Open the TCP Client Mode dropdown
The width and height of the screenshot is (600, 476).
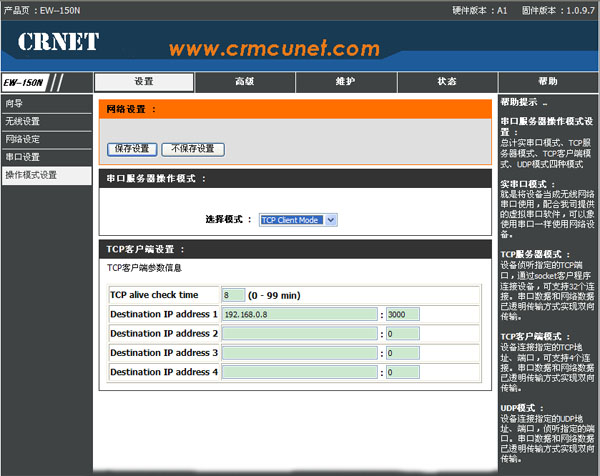point(298,220)
